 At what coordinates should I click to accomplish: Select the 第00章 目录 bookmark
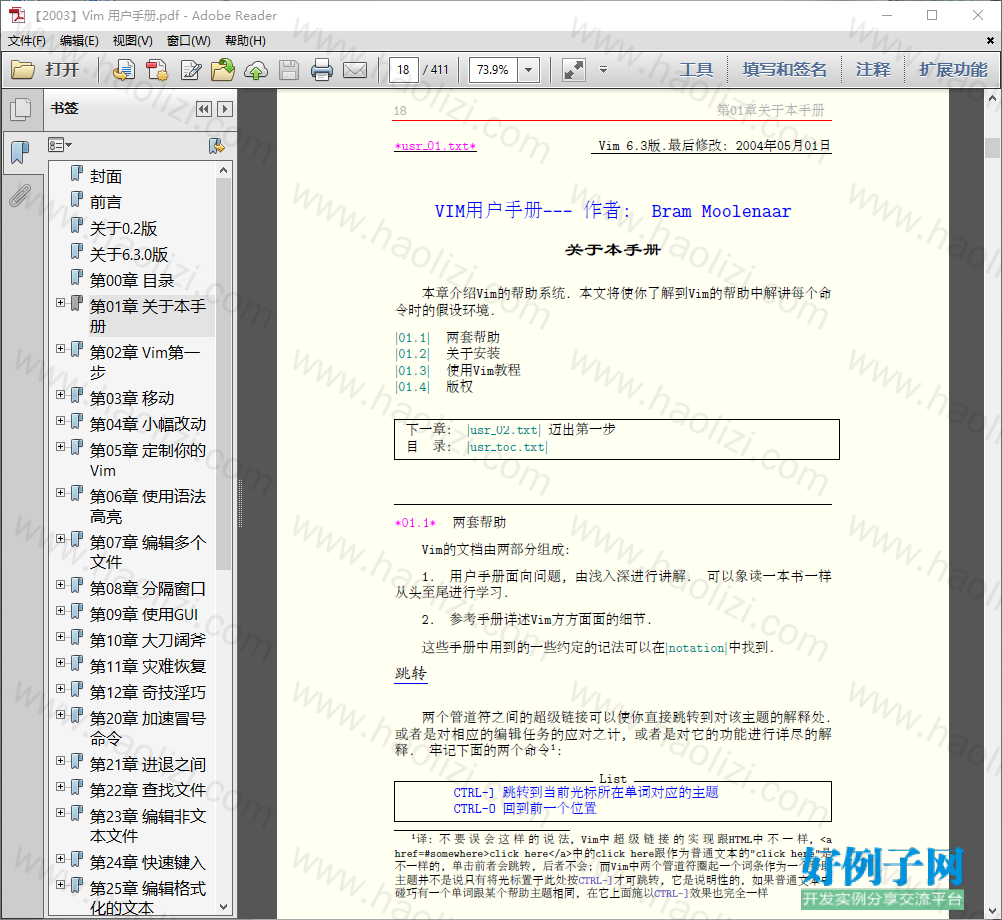pos(132,281)
